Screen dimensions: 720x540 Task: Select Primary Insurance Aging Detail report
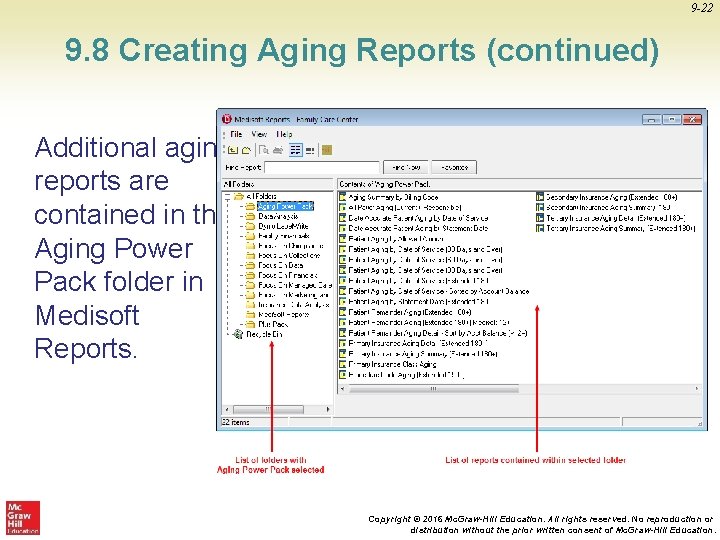pyautogui.click(x=417, y=343)
